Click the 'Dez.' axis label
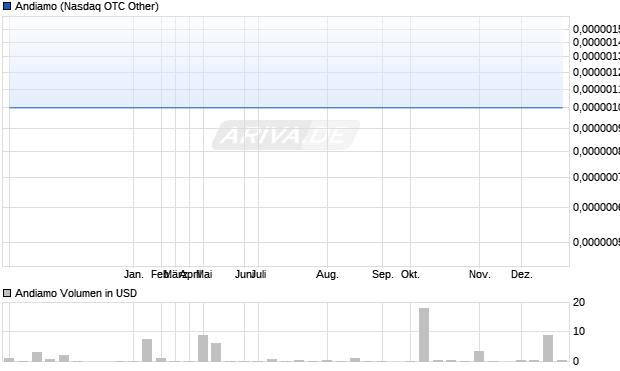 click(x=522, y=274)
